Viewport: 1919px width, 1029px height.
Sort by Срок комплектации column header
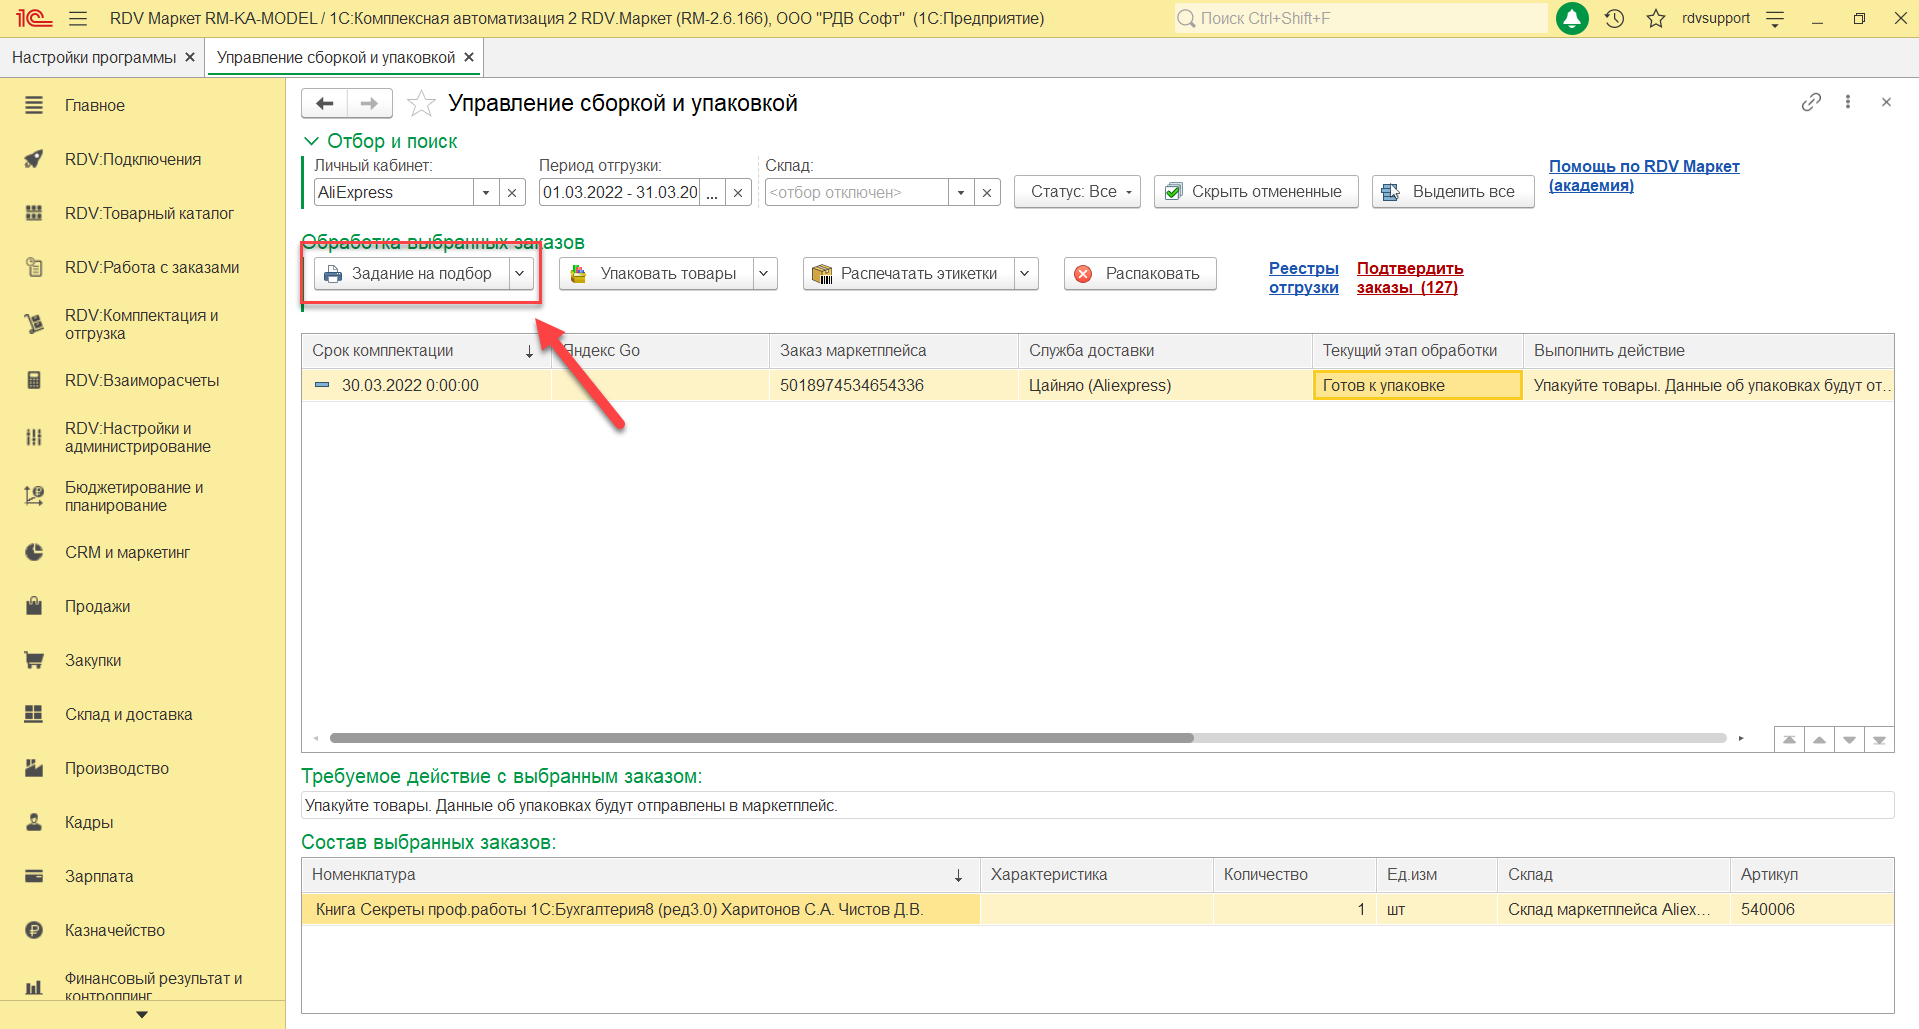[x=425, y=351]
